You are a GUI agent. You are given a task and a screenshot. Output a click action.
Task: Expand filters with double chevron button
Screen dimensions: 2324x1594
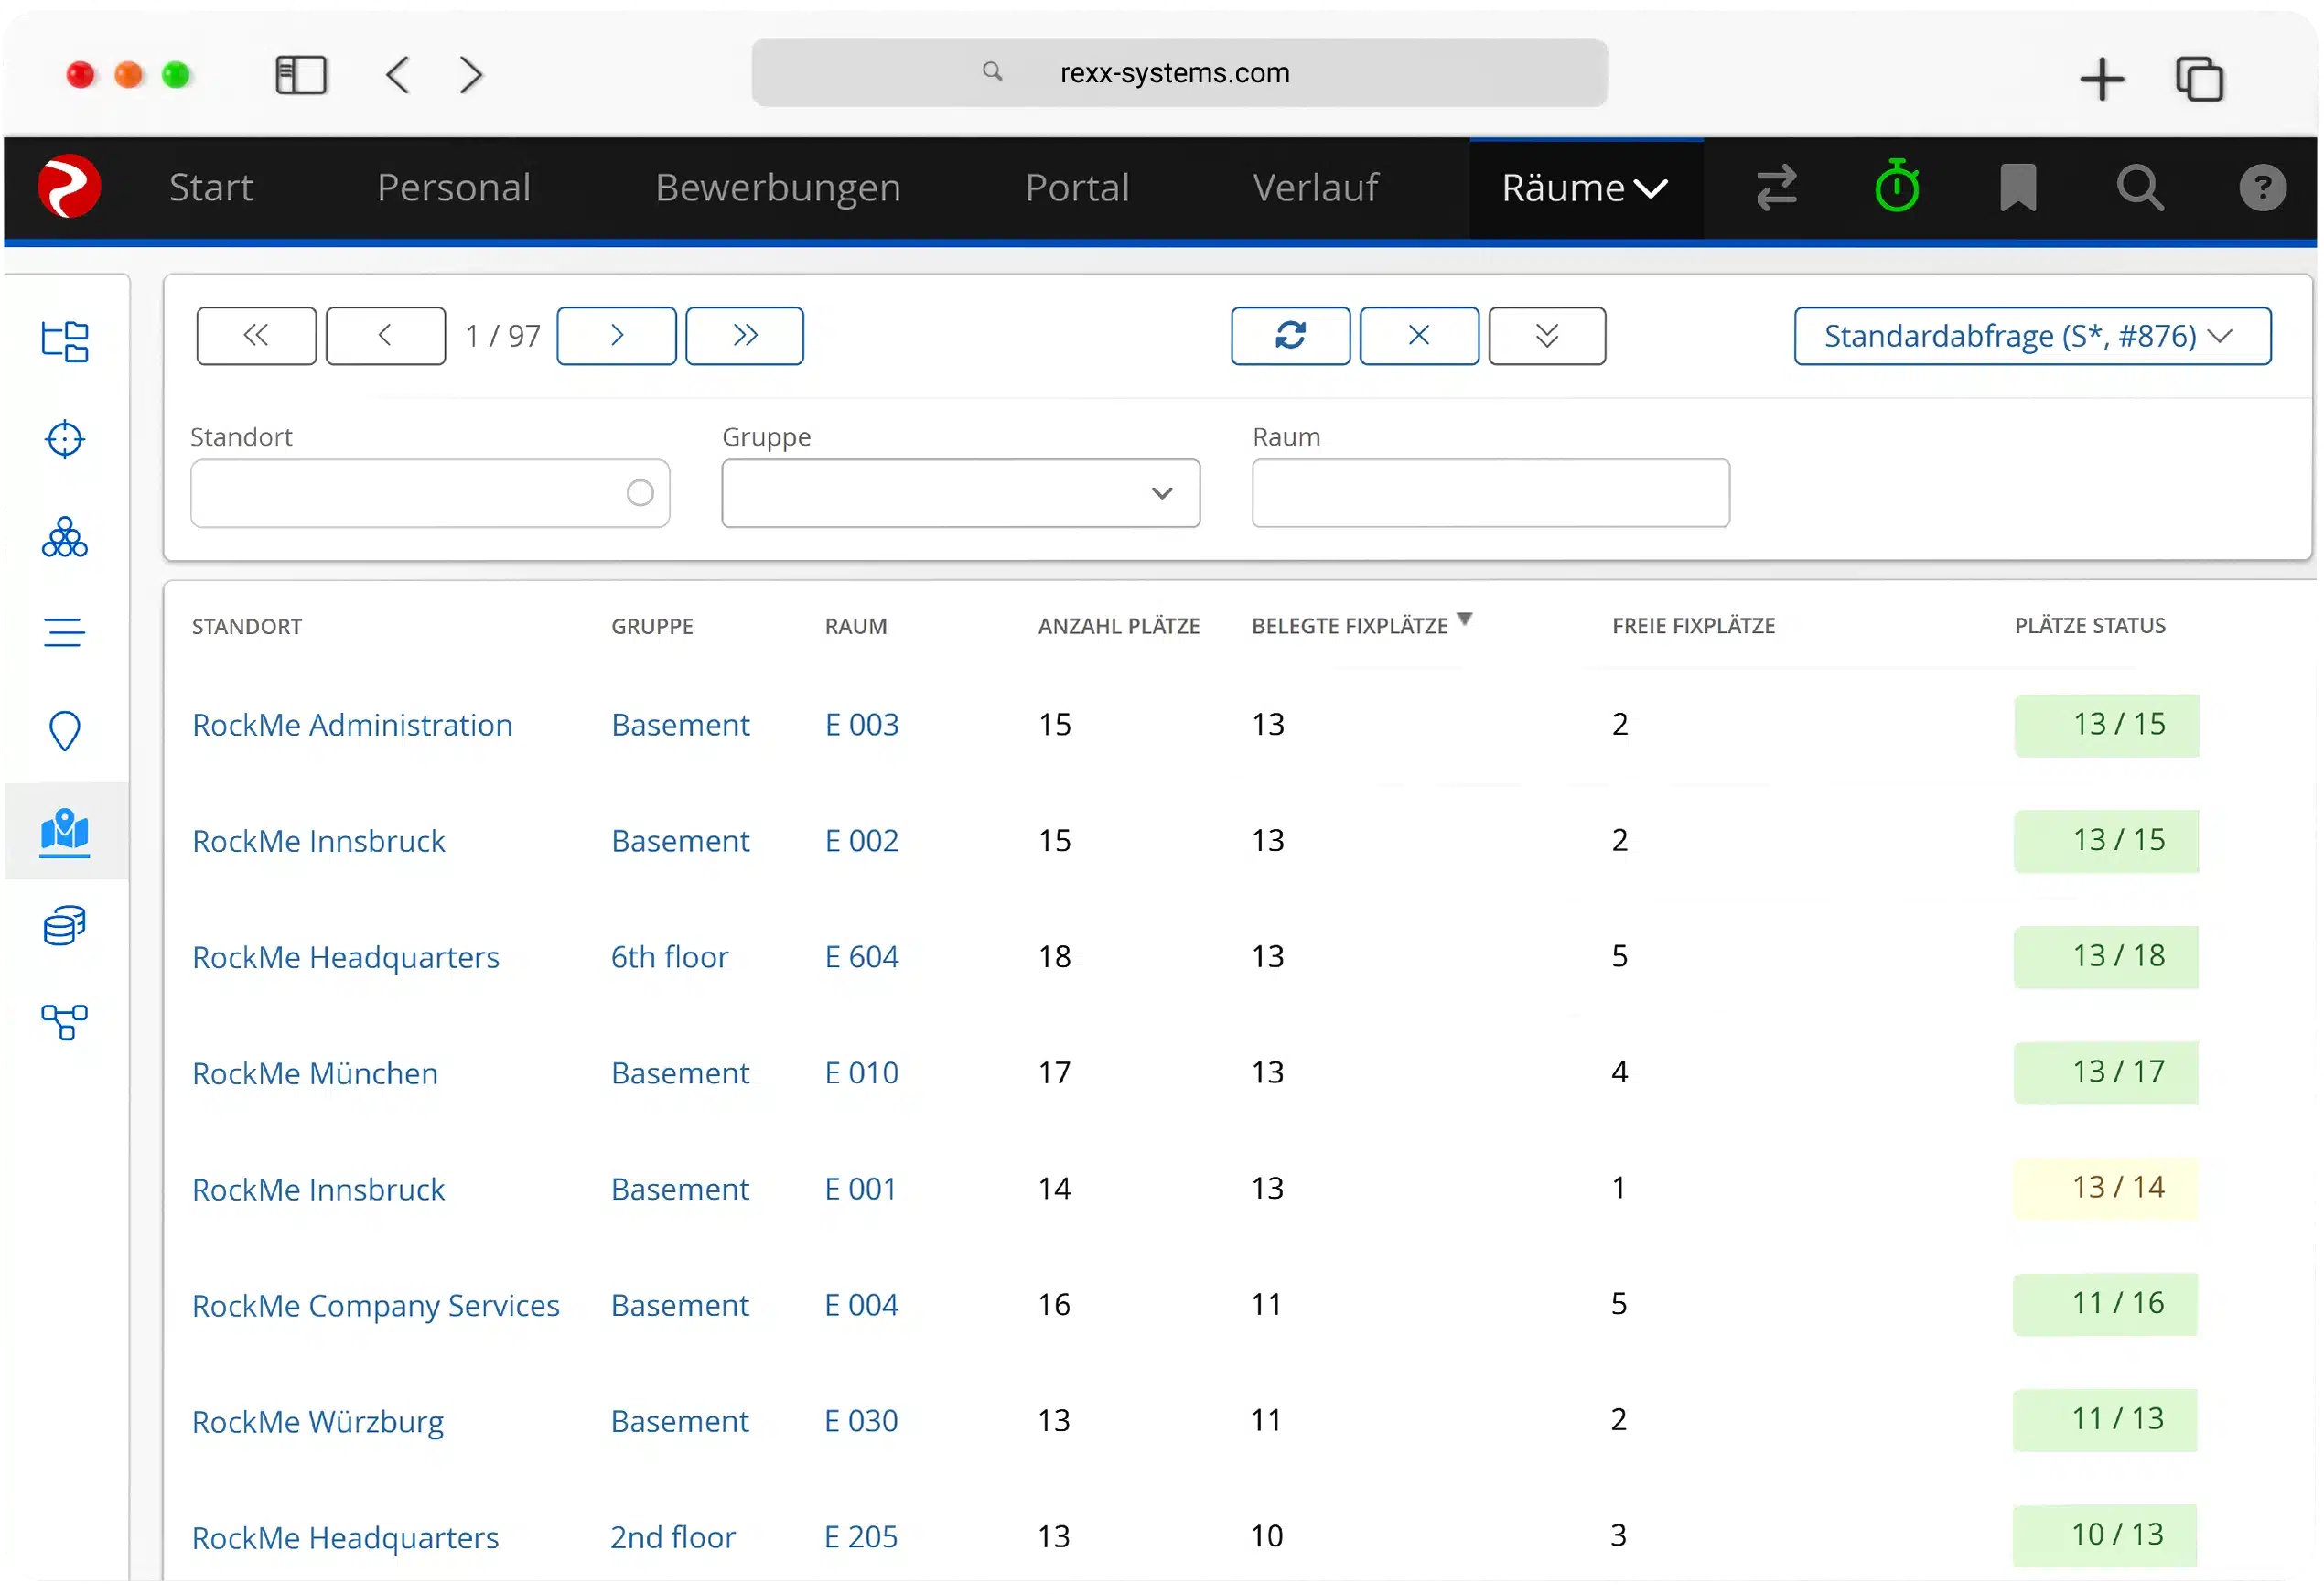click(1546, 336)
